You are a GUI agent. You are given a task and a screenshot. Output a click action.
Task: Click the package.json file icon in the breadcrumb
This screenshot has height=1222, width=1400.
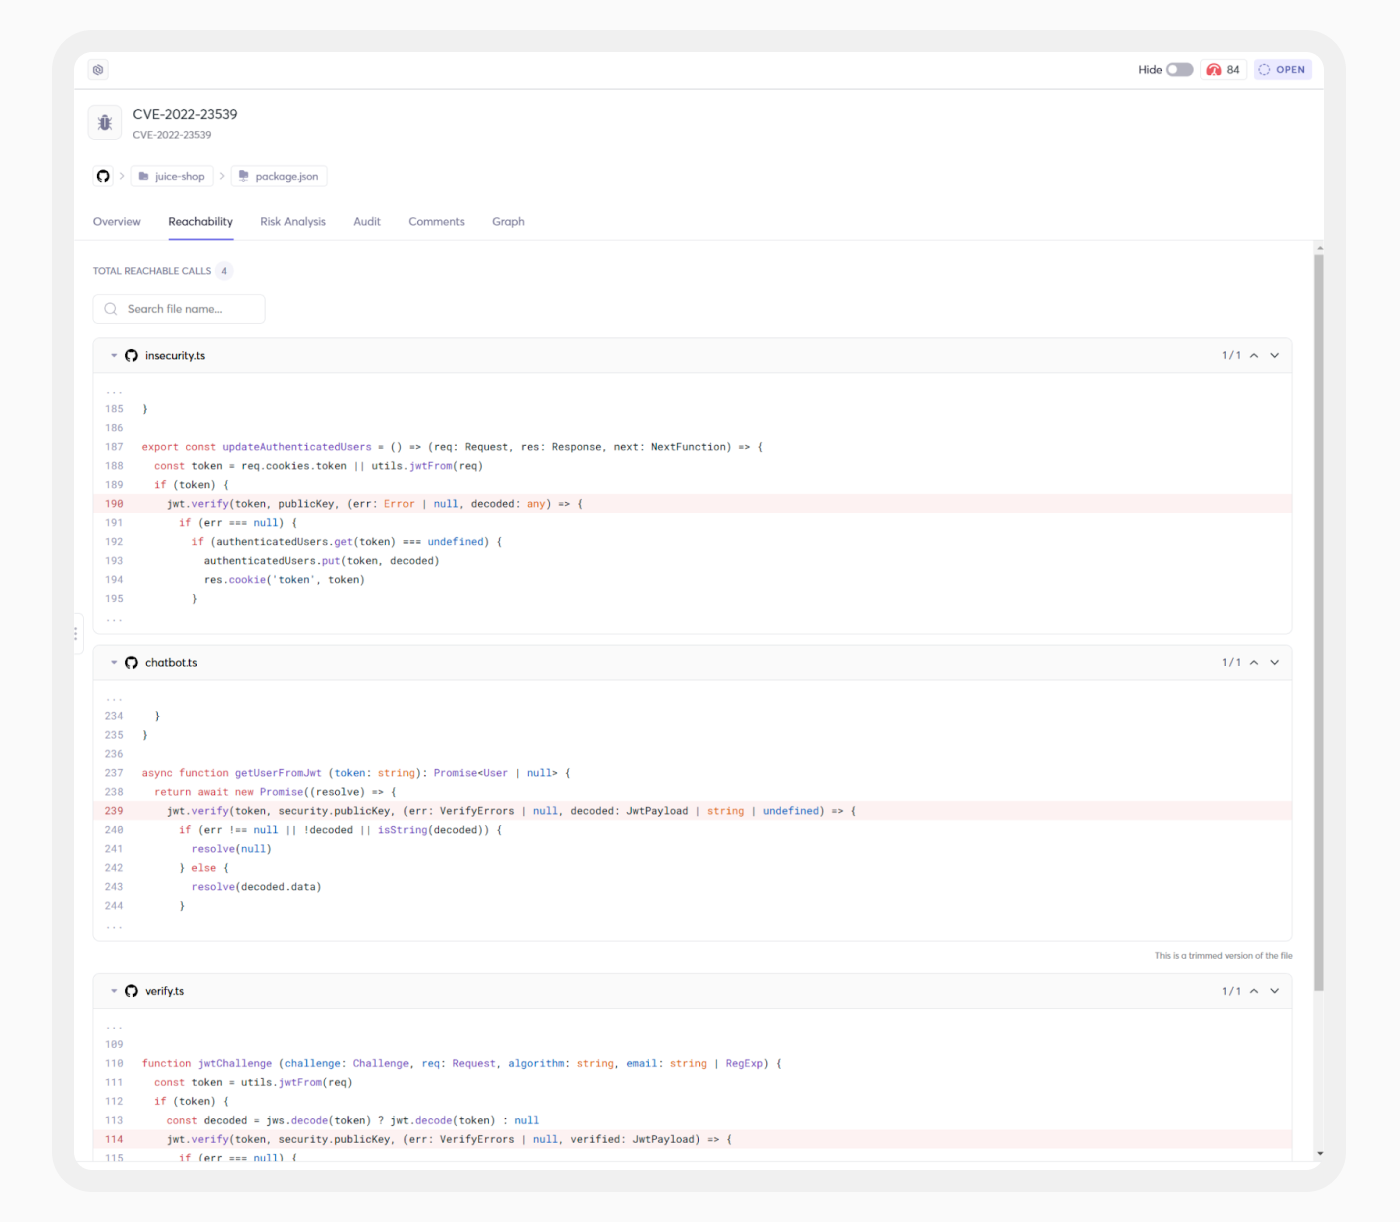243,176
